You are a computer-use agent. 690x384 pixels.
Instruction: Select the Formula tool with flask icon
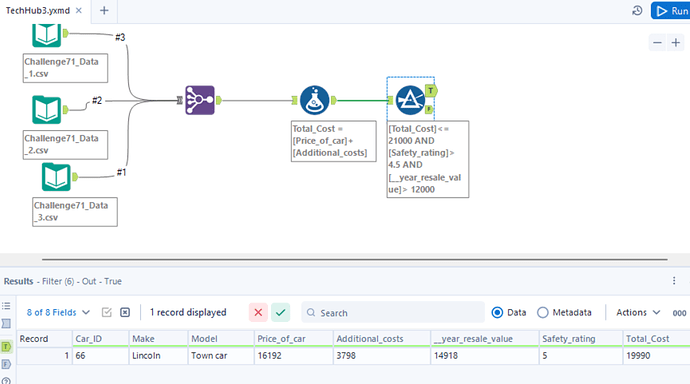point(314,100)
